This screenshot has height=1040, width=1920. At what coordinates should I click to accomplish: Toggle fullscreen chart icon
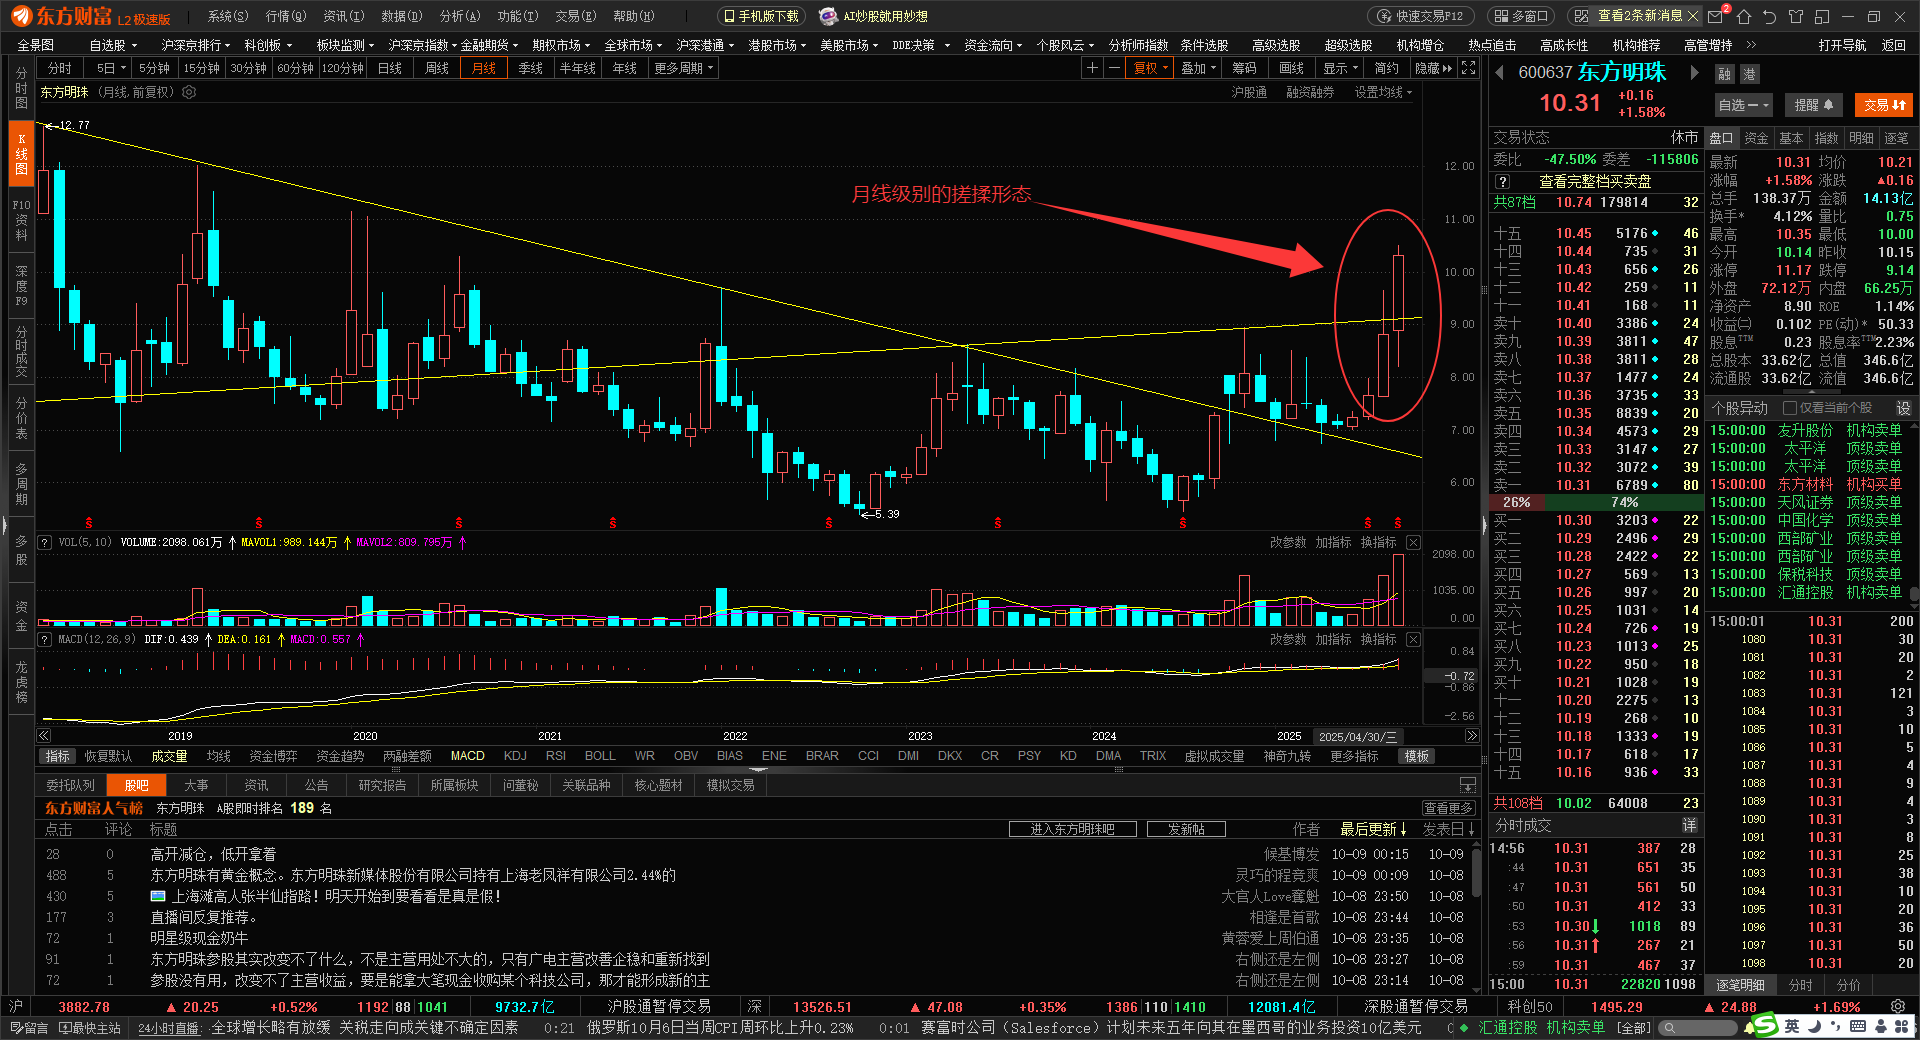1468,68
